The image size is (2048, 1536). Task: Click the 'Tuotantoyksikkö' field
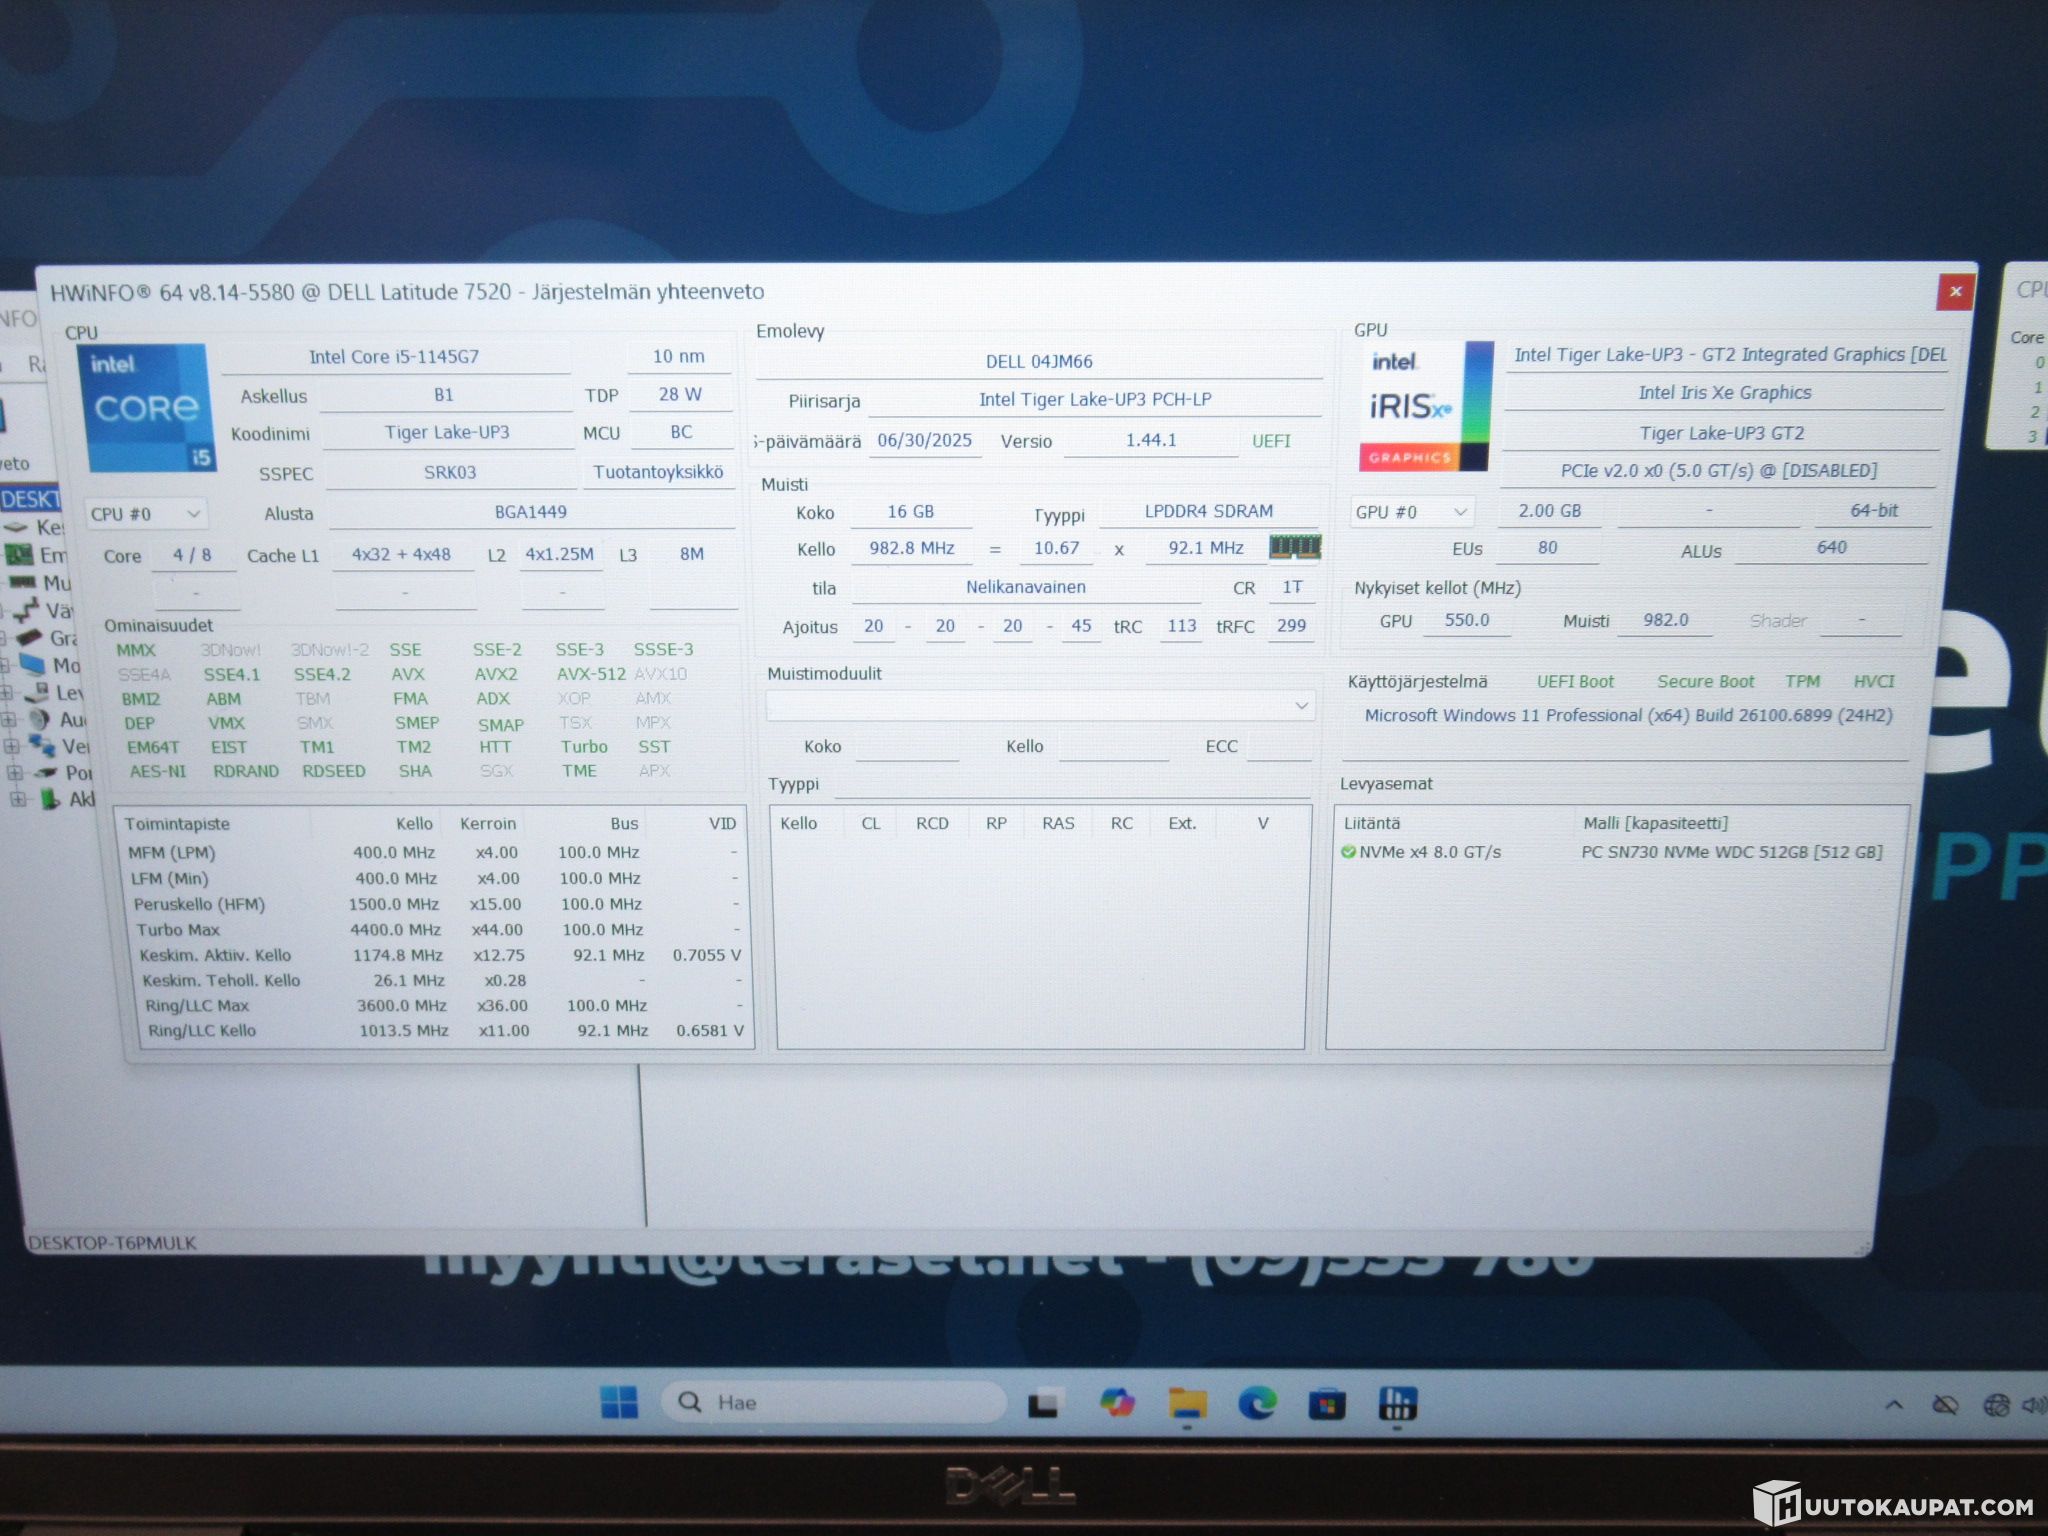pyautogui.click(x=658, y=472)
